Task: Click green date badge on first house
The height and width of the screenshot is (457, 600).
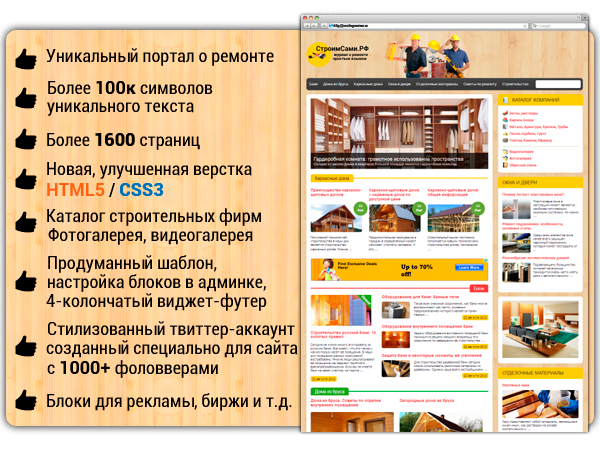Action: point(360,209)
